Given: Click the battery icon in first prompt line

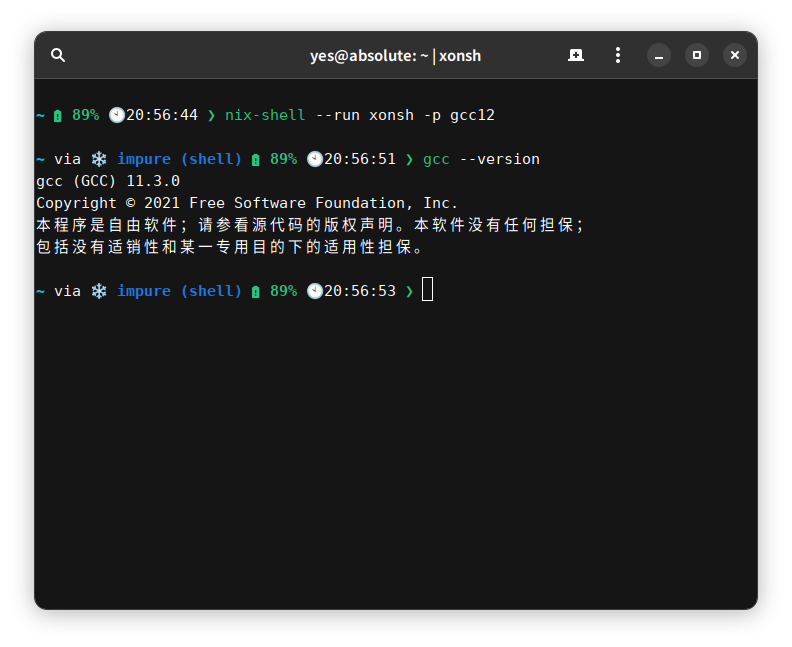Looking at the screenshot, I should point(58,116).
